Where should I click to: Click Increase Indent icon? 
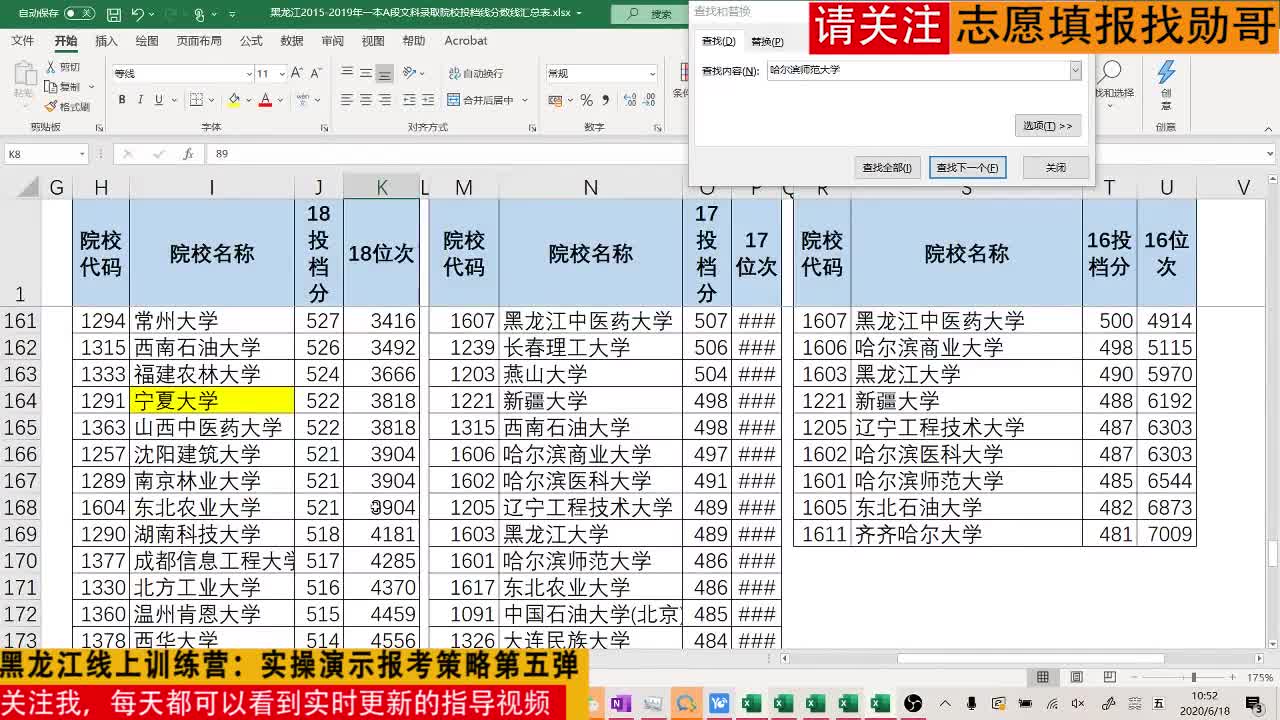coord(428,100)
